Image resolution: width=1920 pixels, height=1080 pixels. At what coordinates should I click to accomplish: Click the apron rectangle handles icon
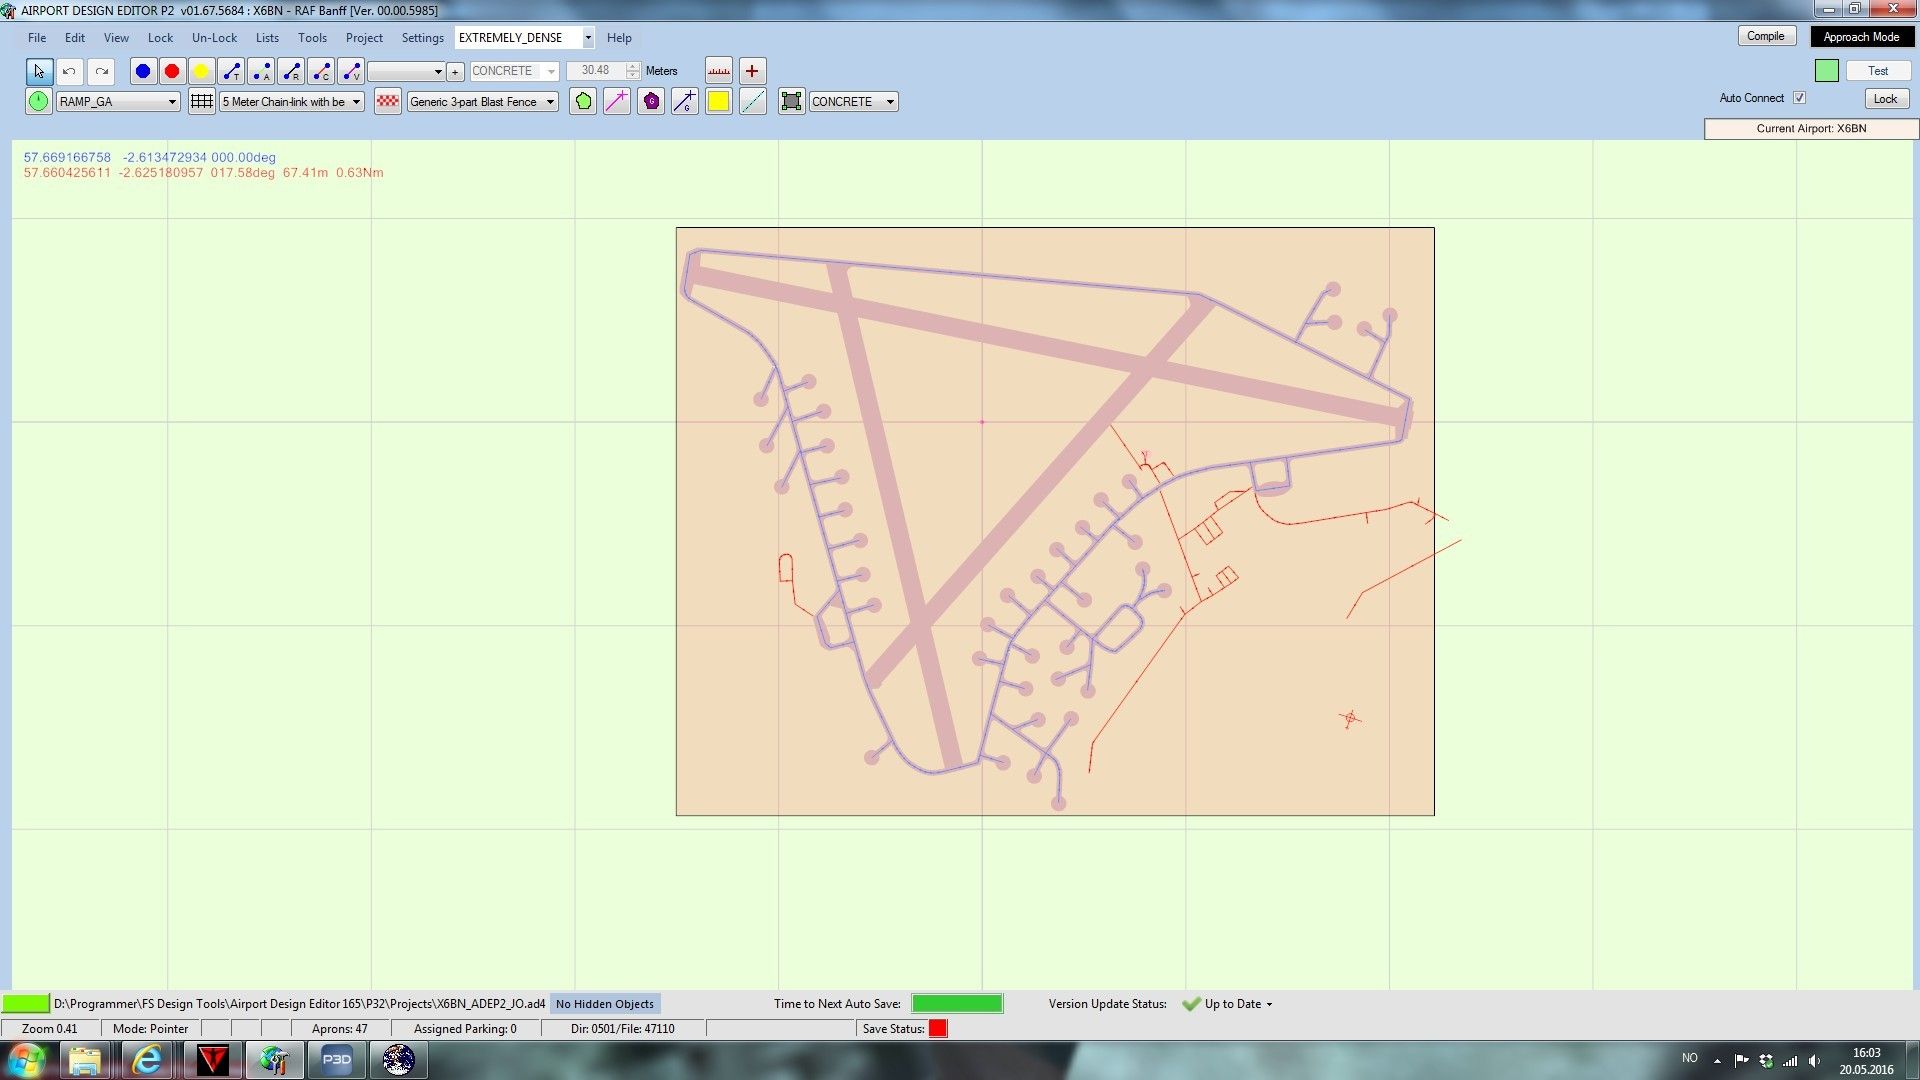pos(791,101)
